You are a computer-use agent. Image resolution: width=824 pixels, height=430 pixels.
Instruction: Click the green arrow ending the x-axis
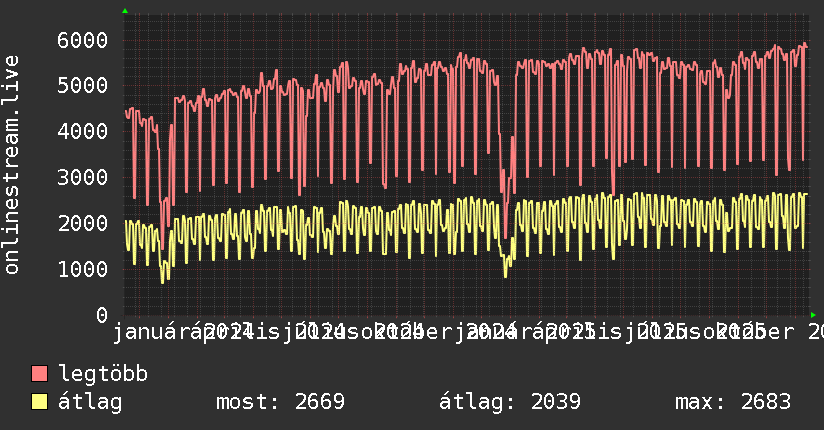coord(813,315)
